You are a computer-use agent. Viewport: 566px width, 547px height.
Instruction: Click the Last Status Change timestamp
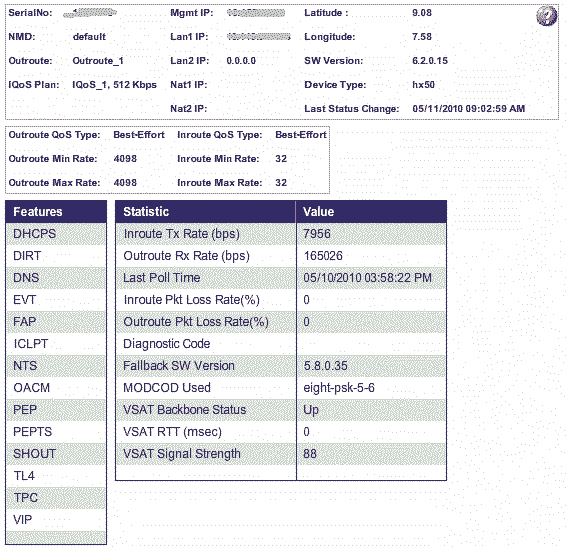pos(469,109)
